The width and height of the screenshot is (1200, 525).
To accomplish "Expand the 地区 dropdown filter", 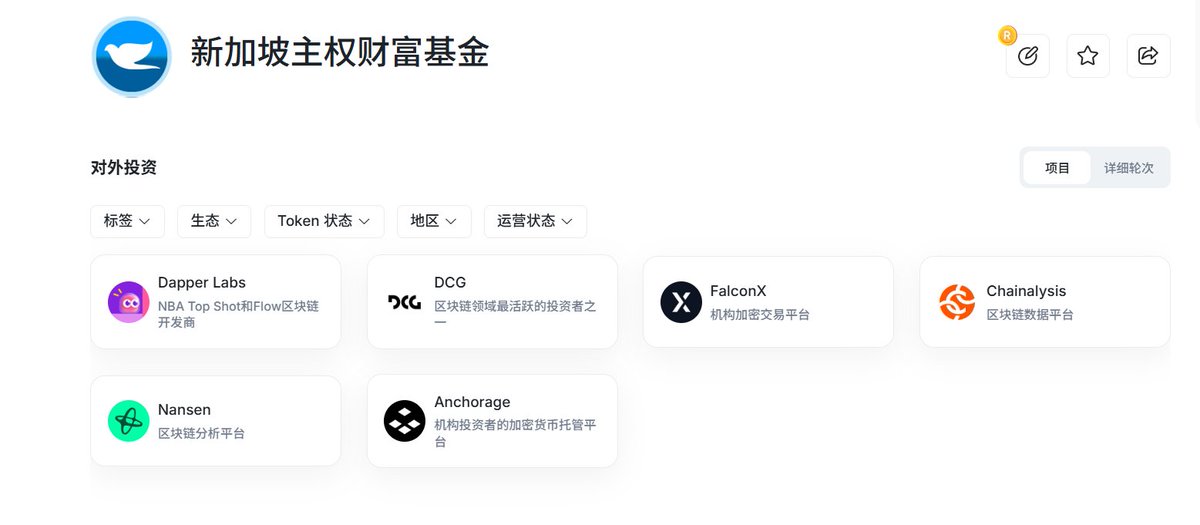I will (434, 221).
